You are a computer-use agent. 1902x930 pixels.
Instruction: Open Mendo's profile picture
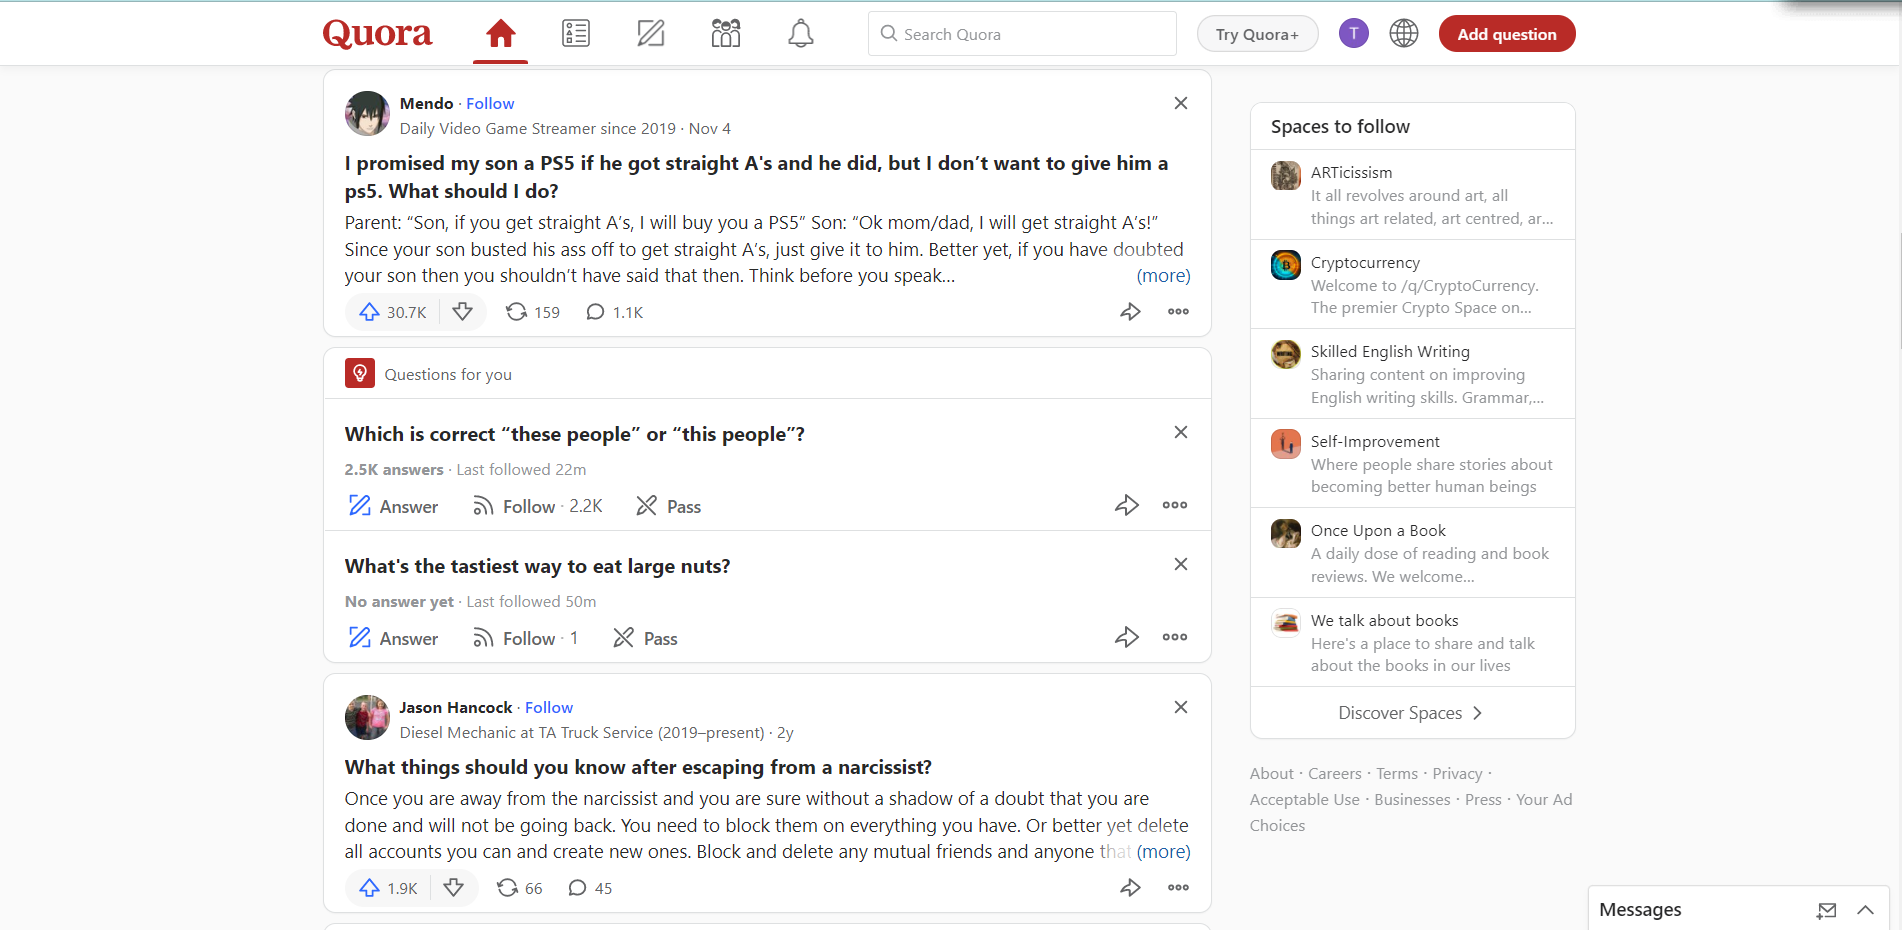click(x=367, y=114)
